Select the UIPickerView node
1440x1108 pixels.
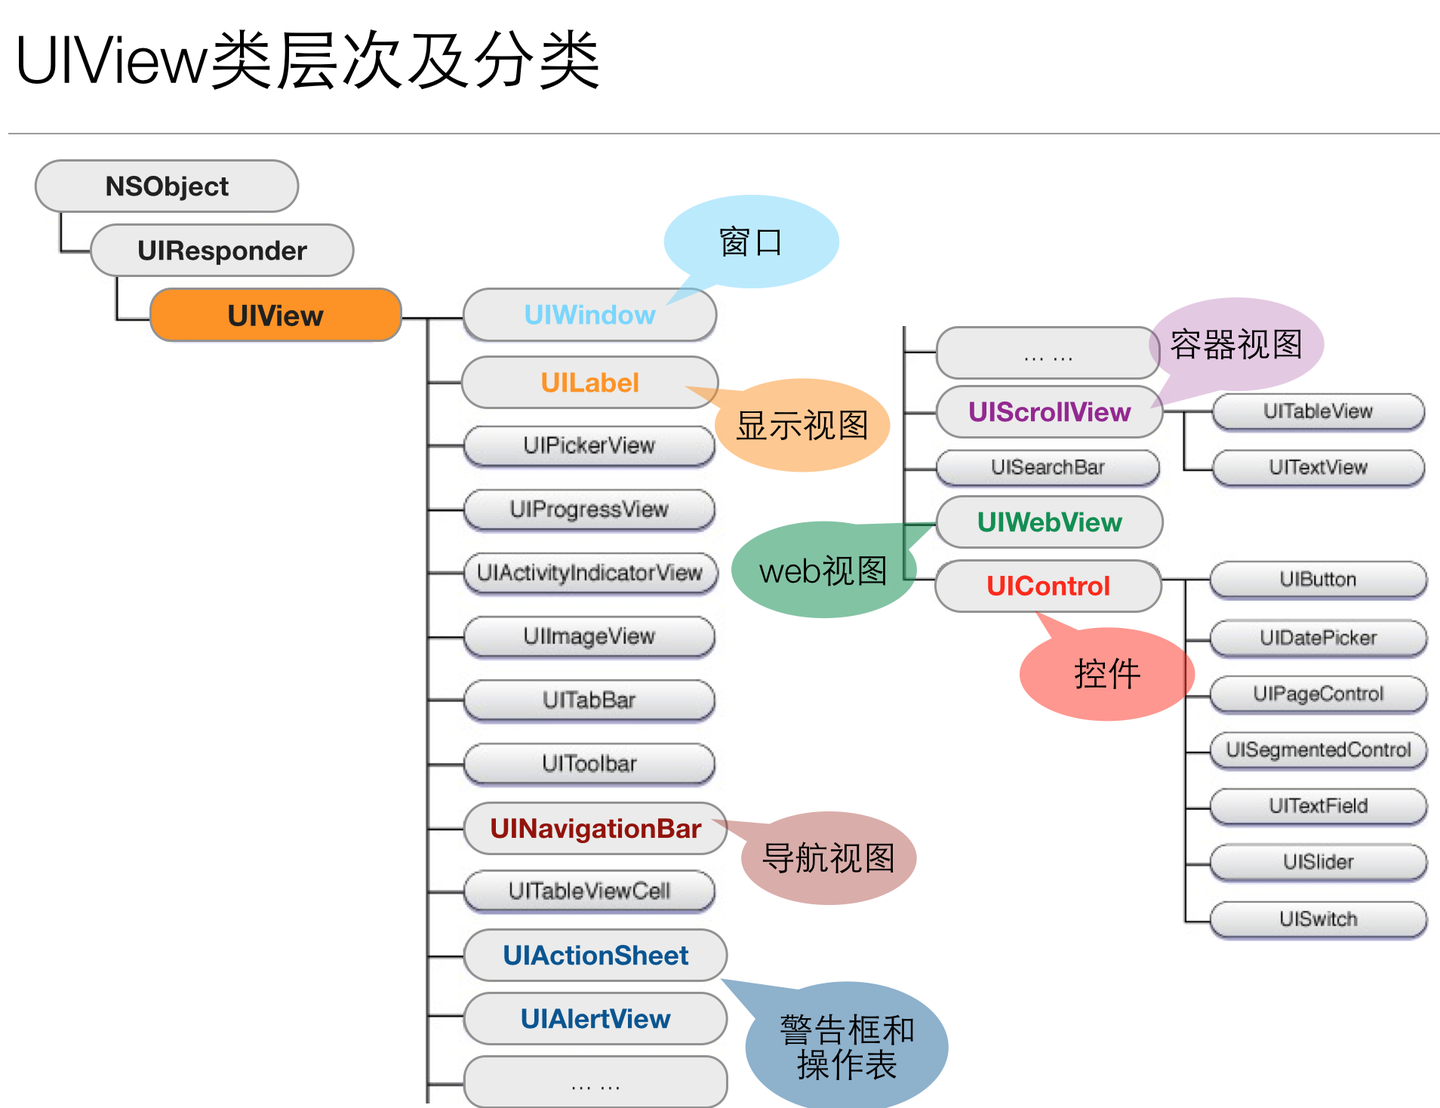tap(589, 446)
